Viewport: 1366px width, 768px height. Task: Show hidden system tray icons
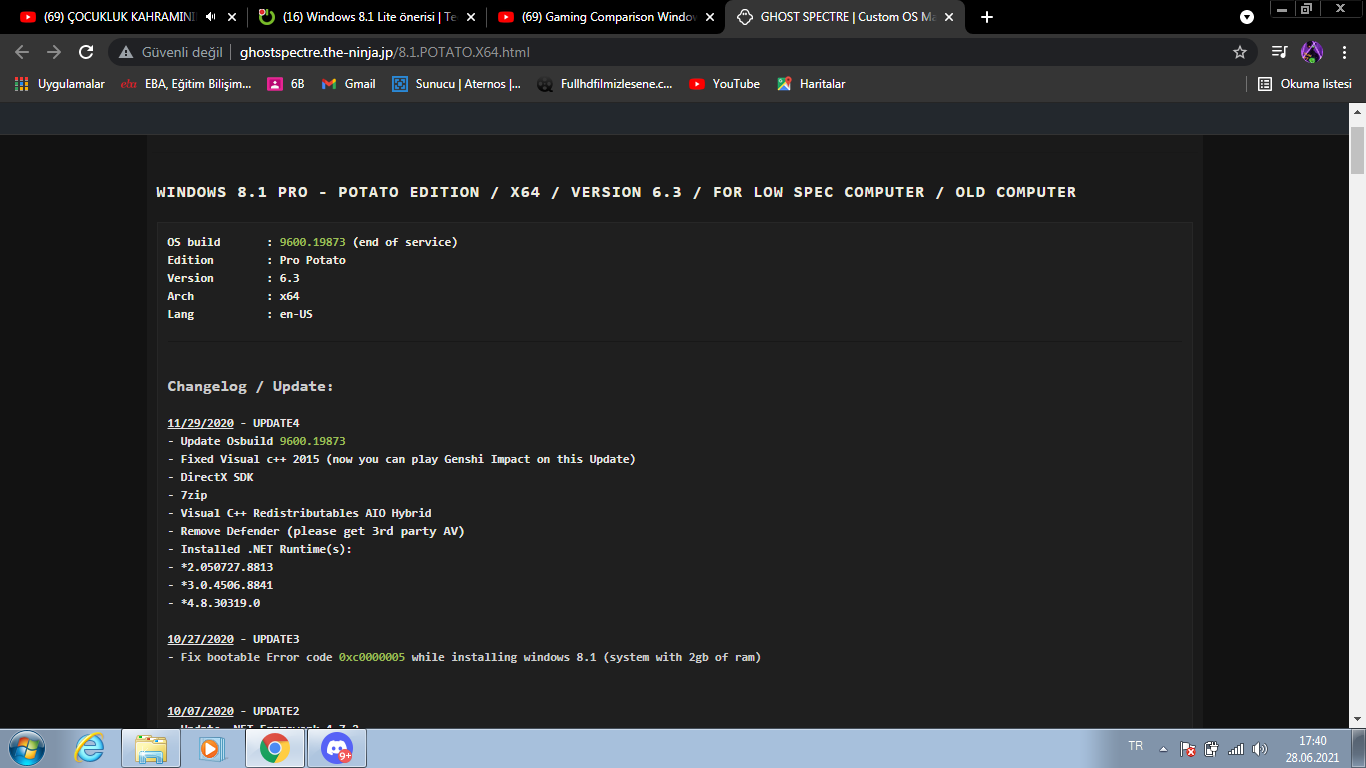[x=1163, y=748]
